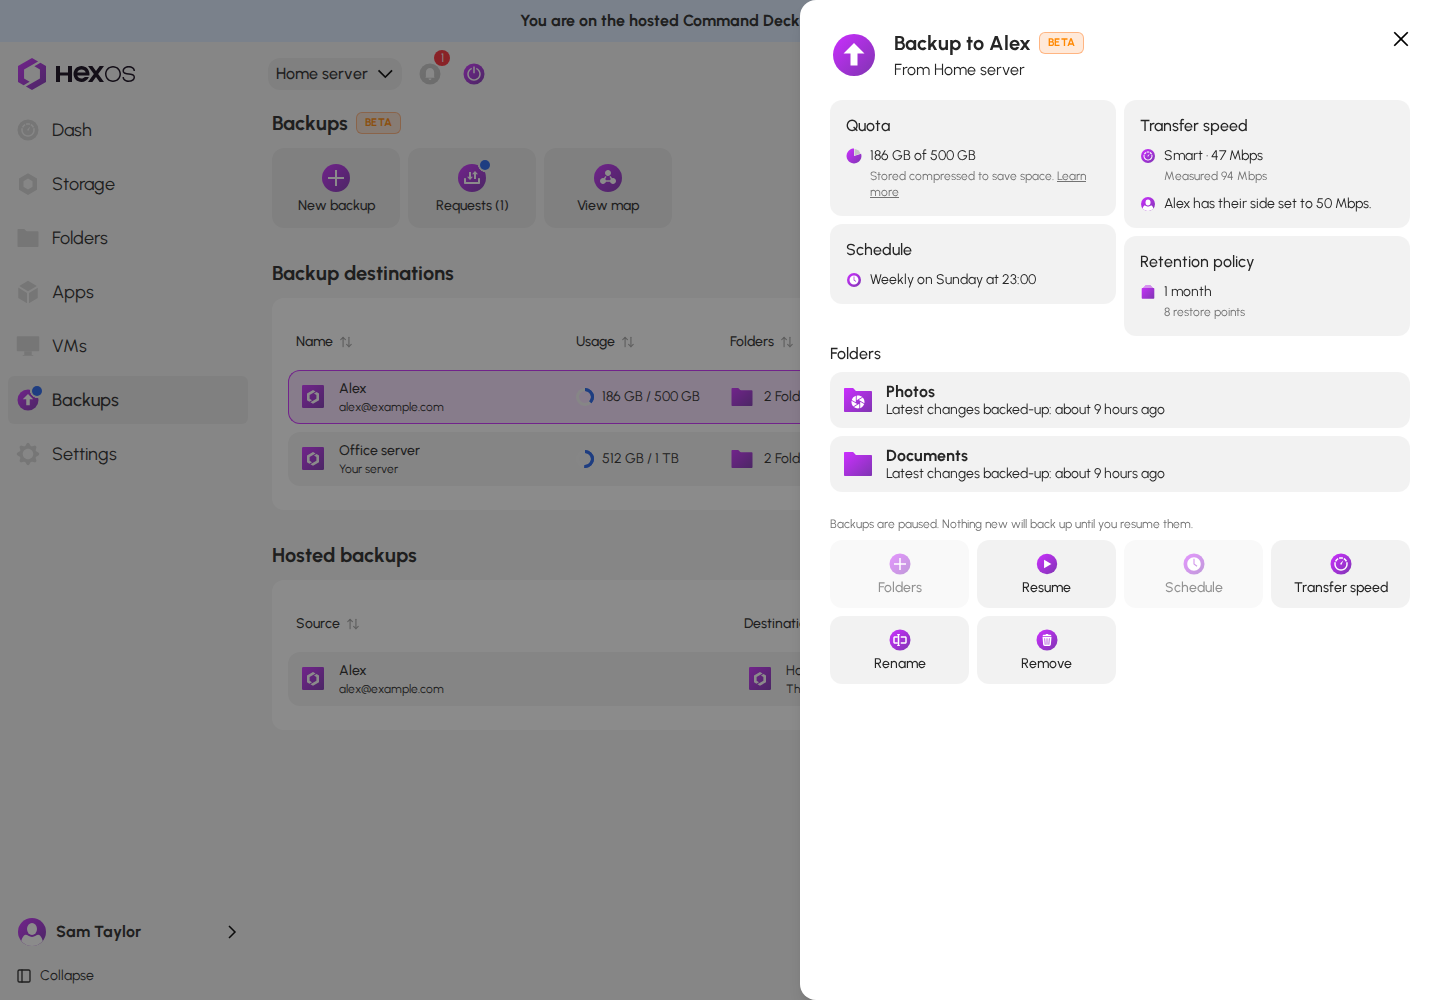Open the Transfer speed settings button

(x=1340, y=574)
